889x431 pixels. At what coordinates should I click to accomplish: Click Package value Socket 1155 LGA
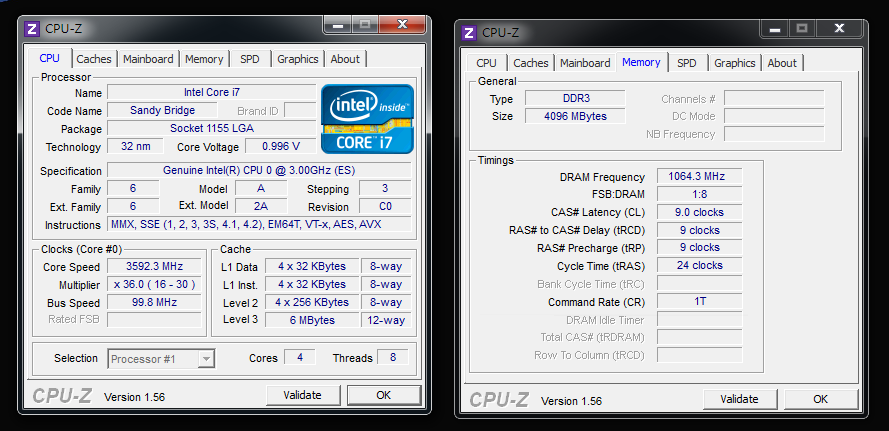[x=211, y=128]
